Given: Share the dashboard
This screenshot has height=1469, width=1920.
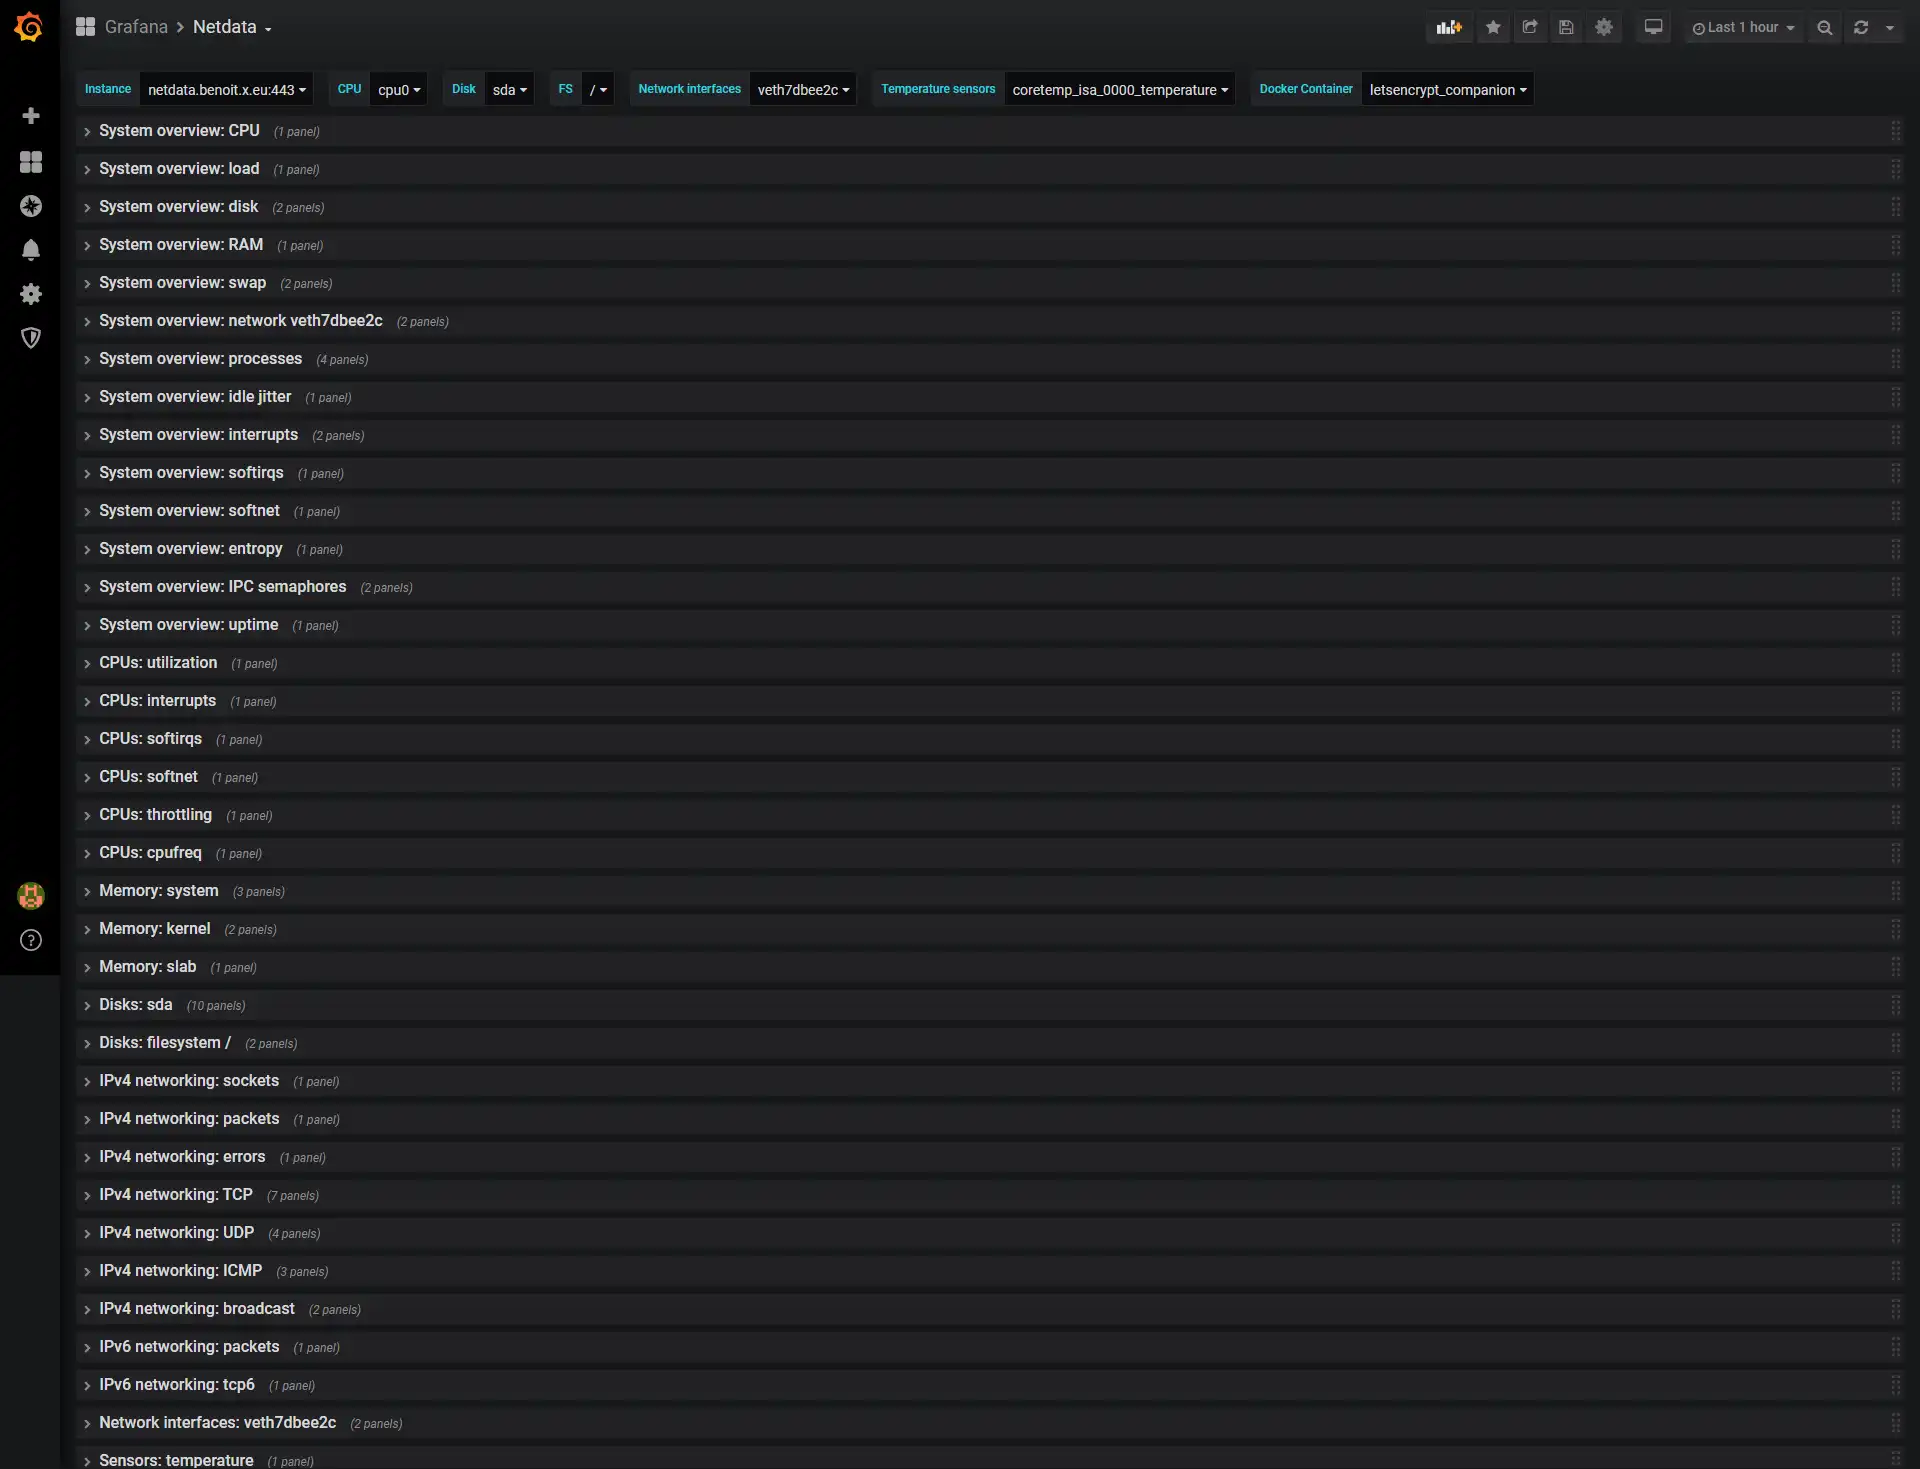Looking at the screenshot, I should (1530, 27).
